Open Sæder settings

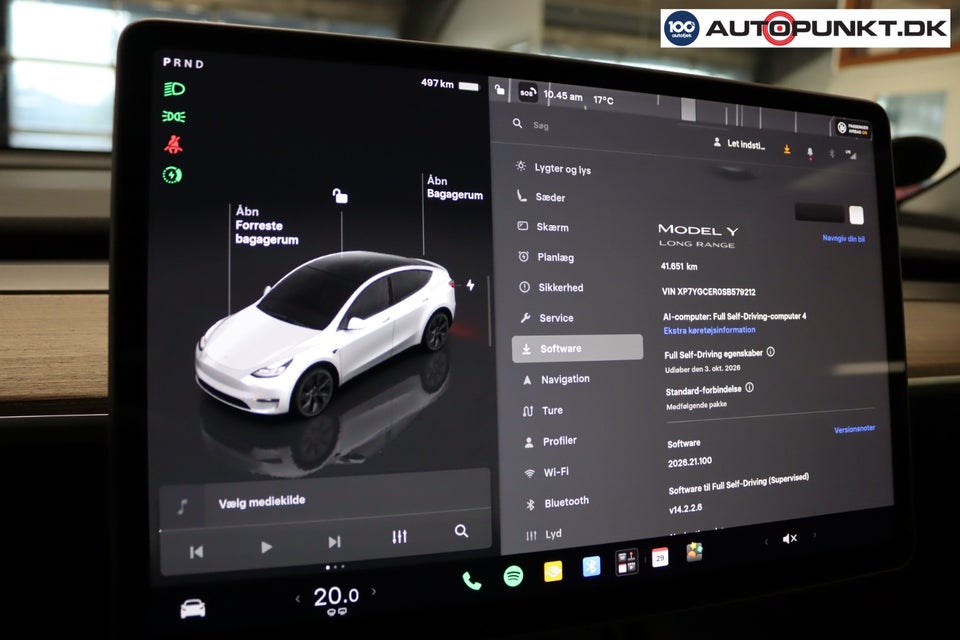click(541, 197)
